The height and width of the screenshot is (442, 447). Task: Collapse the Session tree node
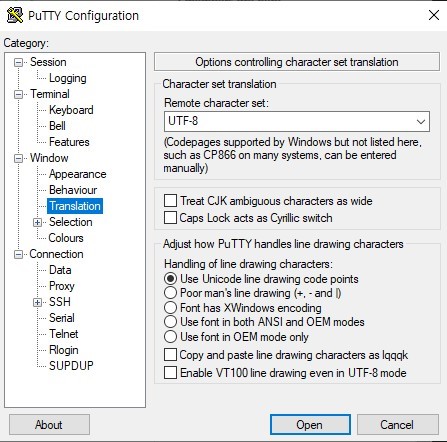(19, 62)
